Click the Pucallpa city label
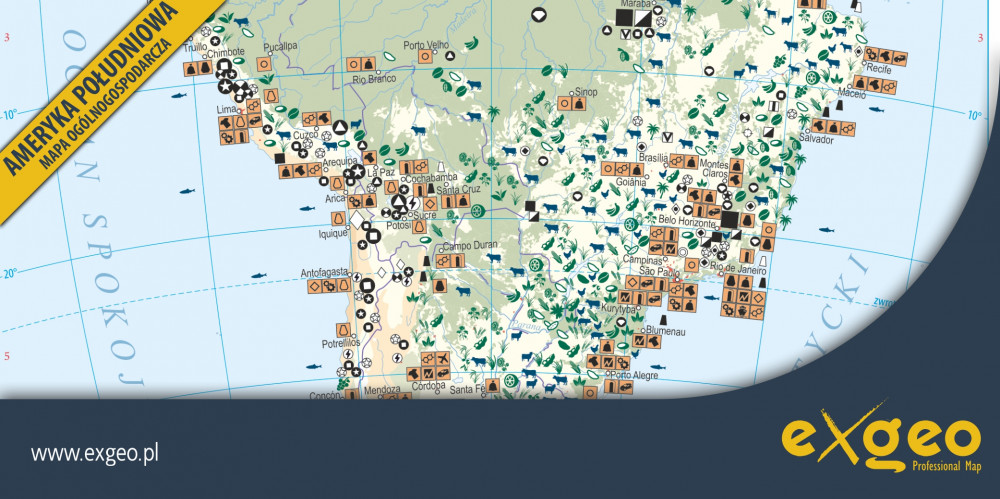This screenshot has width=1000, height=499. tap(281, 47)
